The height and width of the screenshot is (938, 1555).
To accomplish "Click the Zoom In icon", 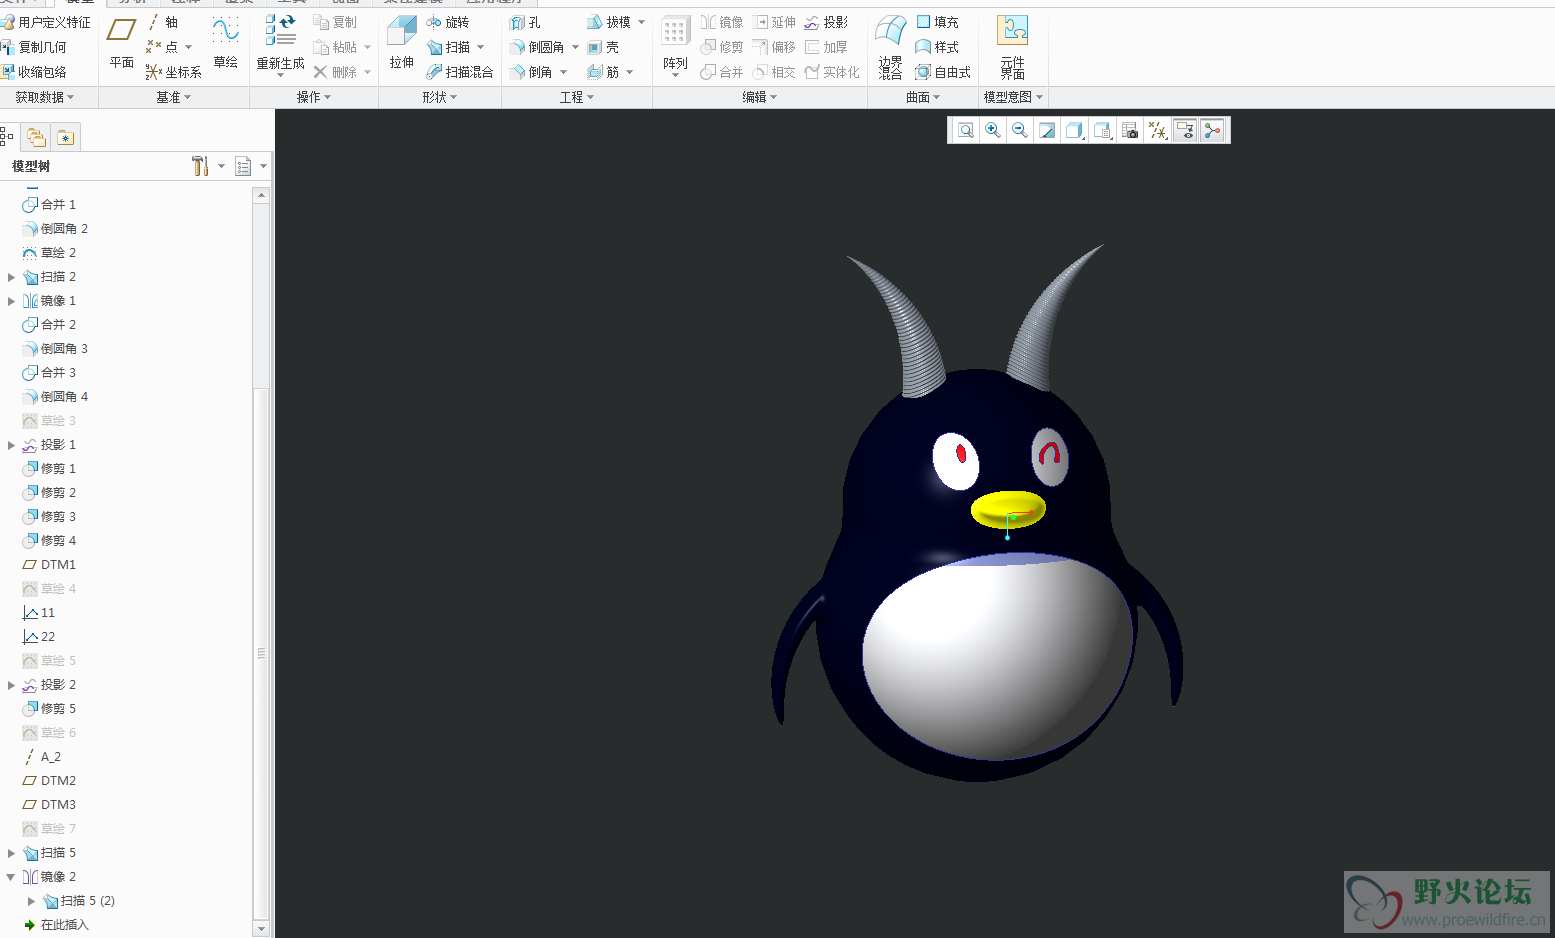I will point(993,131).
